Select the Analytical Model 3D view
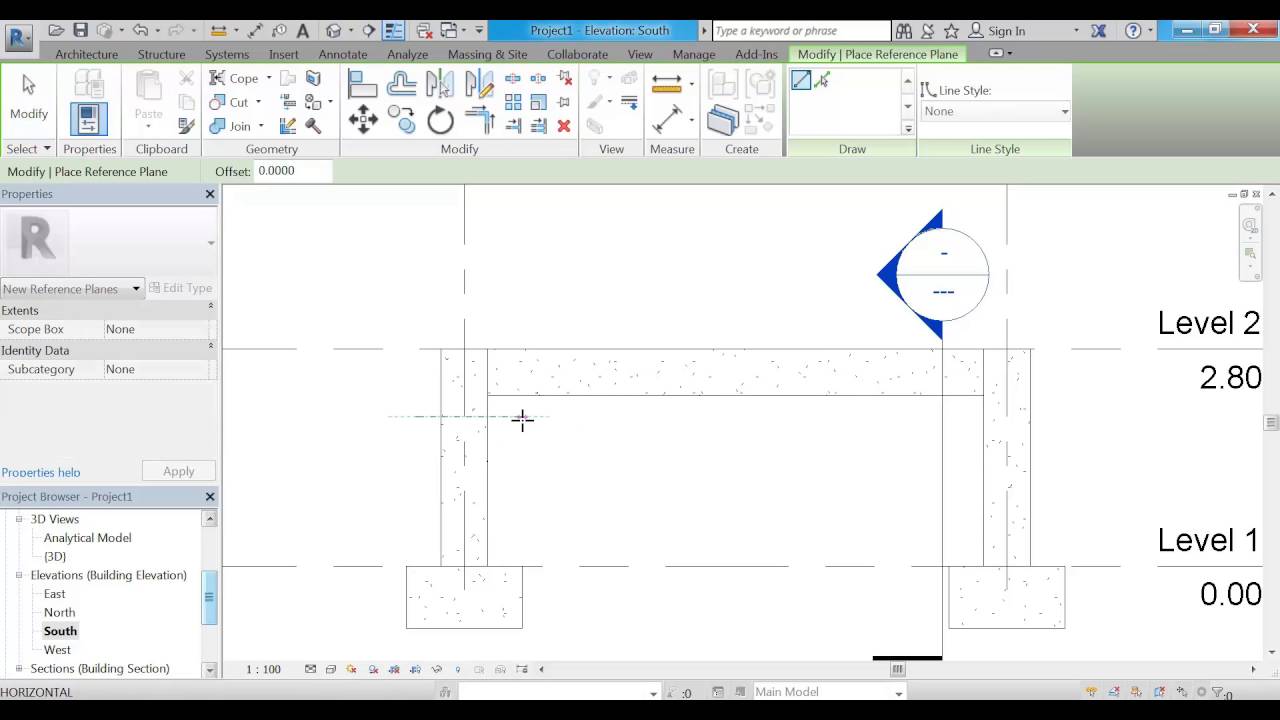Screen dimensions: 1280x720 [87, 538]
